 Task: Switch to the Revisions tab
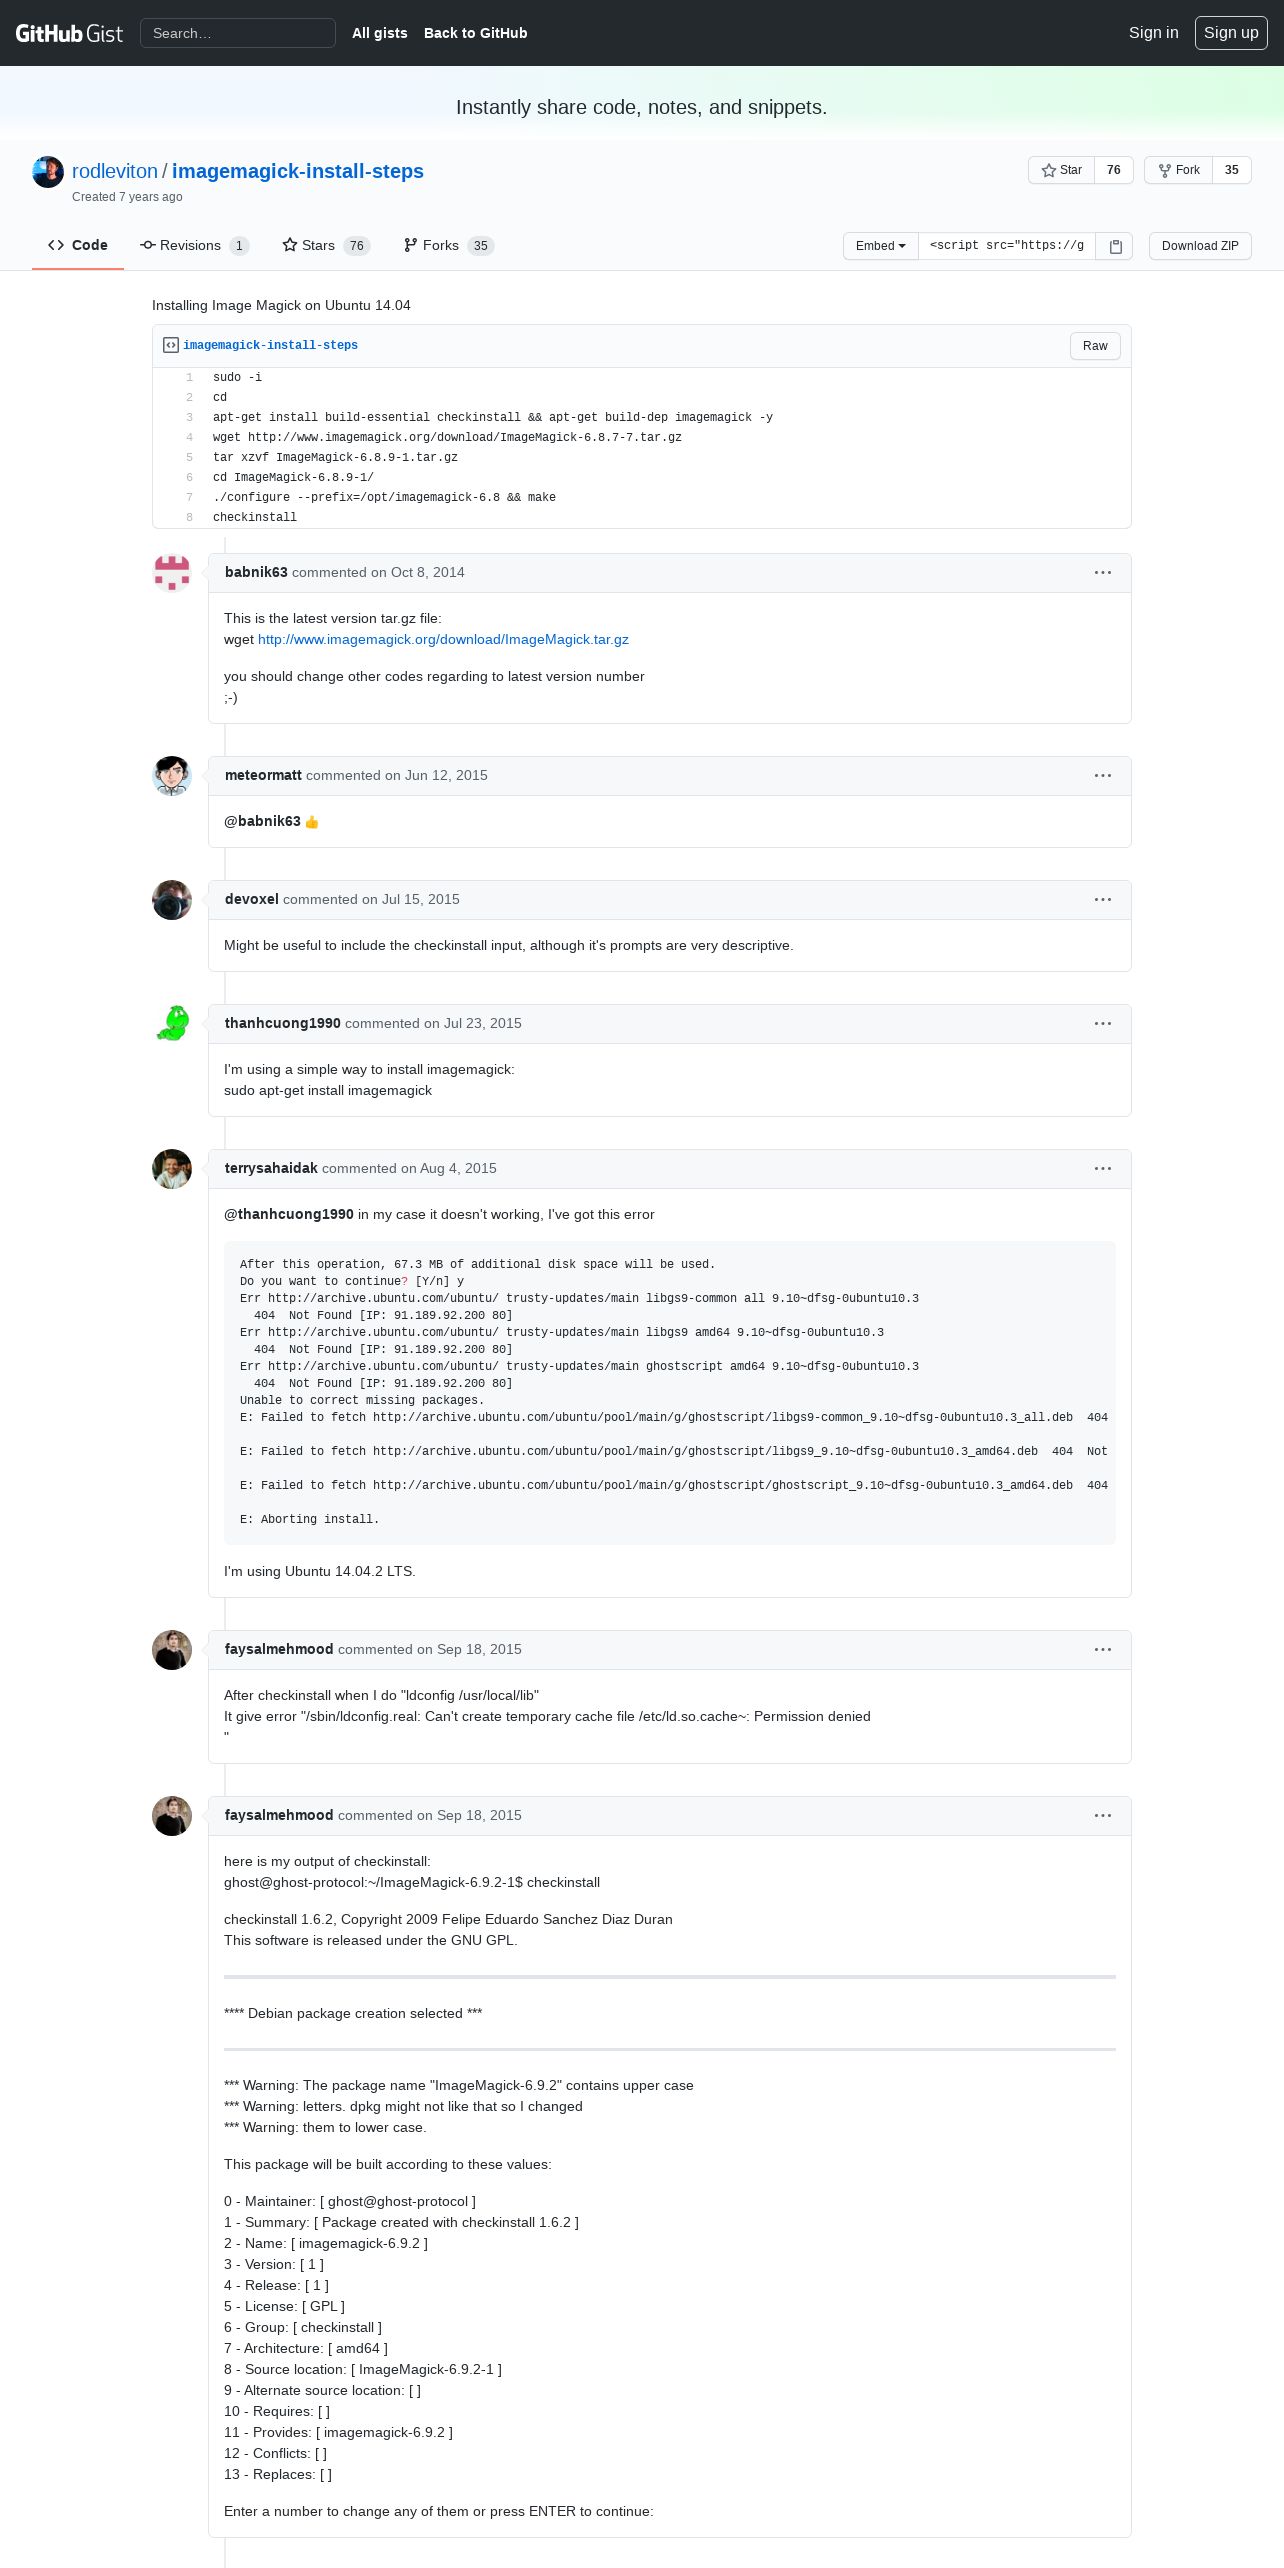(194, 246)
